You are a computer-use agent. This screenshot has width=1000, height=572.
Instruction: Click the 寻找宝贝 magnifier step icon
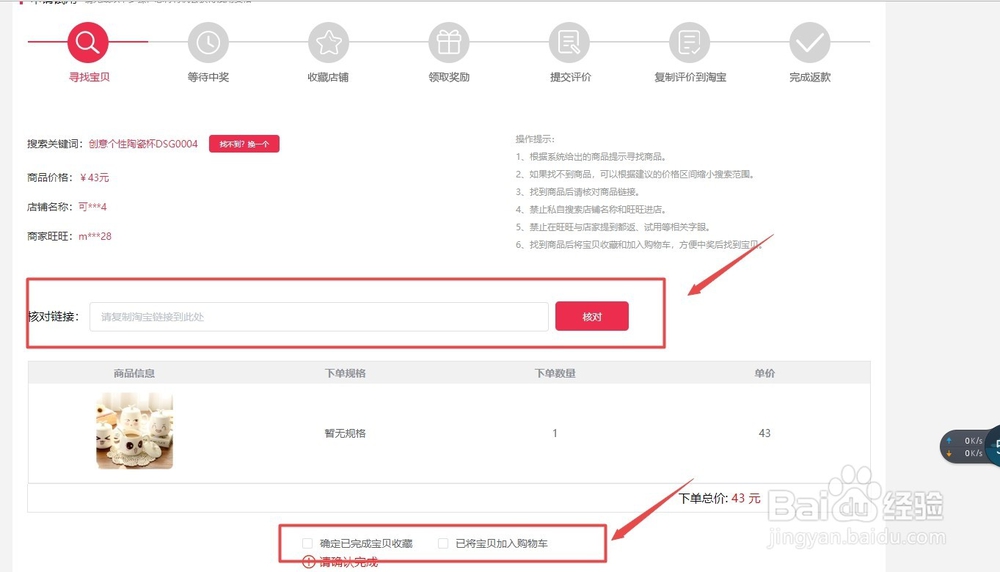(x=87, y=42)
